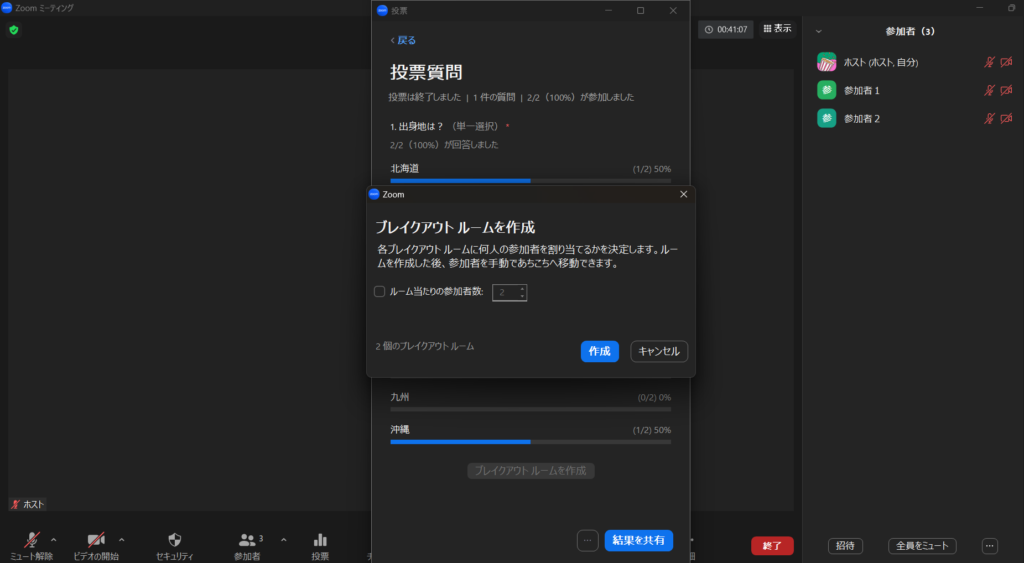This screenshot has height=563, width=1024.
Task: Go back using the 戻る link
Action: click(403, 40)
